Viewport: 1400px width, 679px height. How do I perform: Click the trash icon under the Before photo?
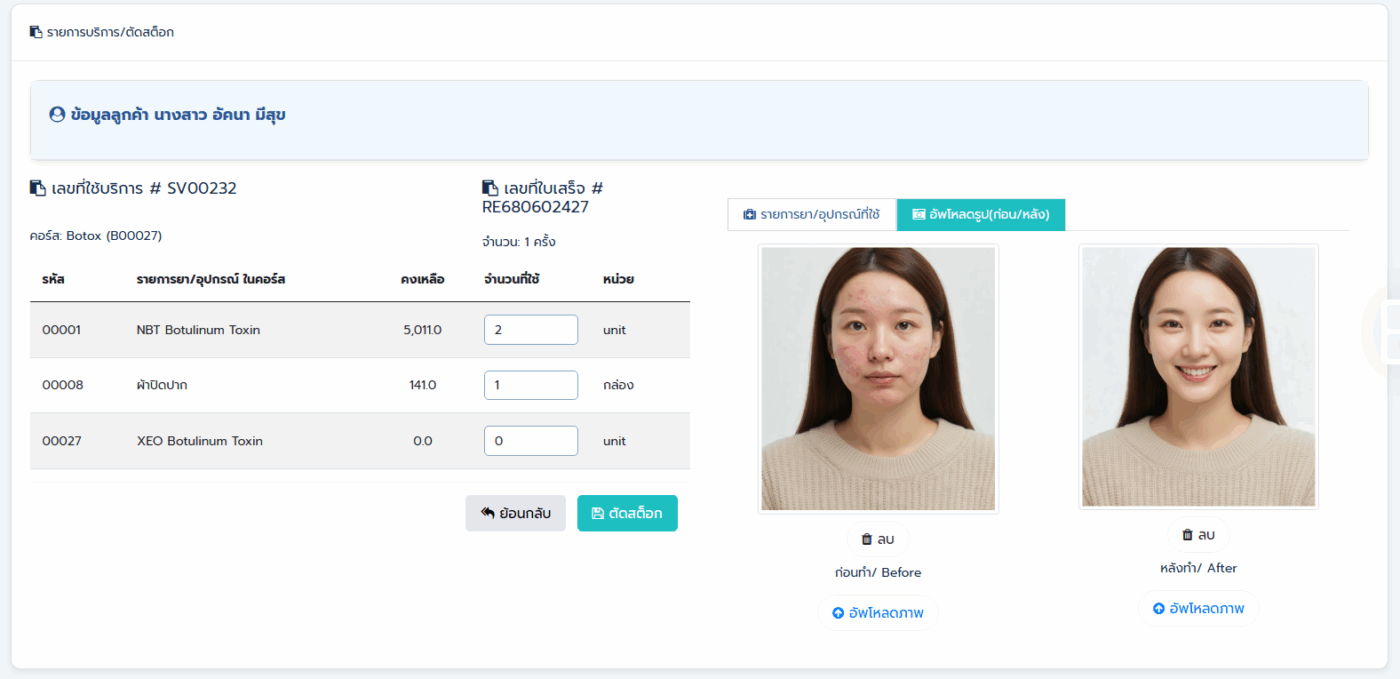tap(867, 539)
